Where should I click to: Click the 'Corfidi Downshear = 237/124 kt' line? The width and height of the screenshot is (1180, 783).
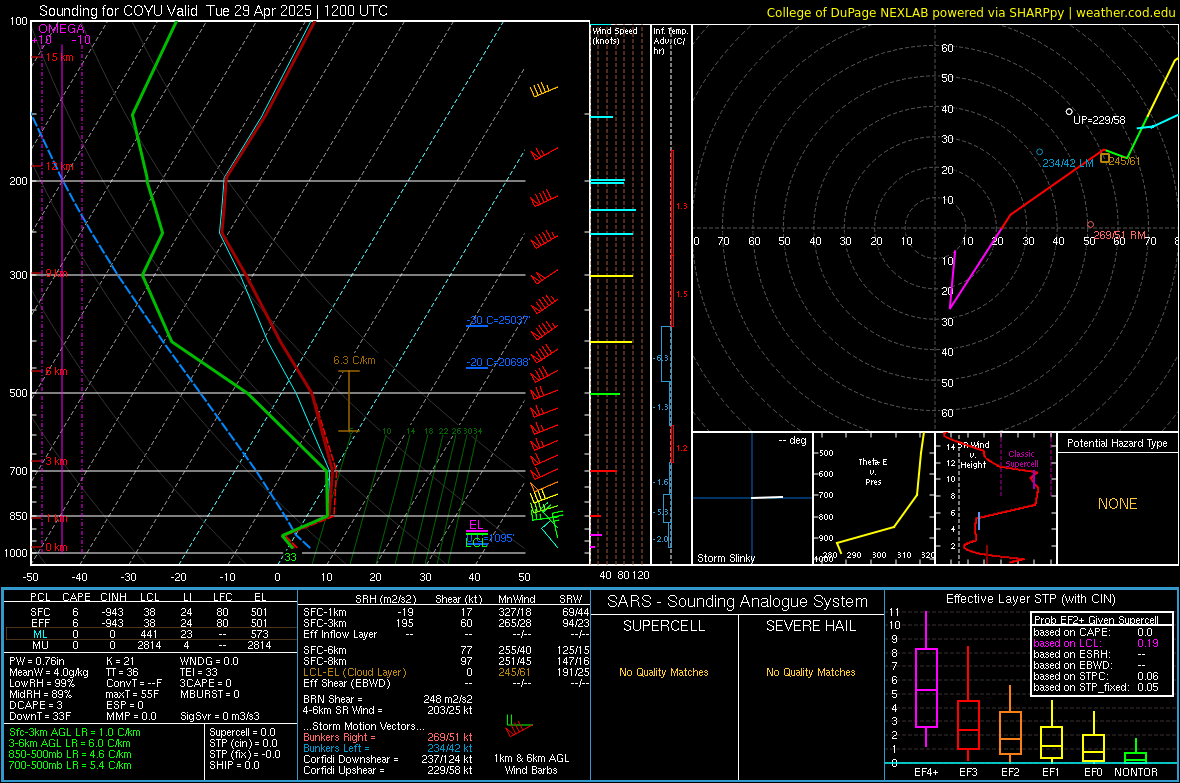(388, 759)
